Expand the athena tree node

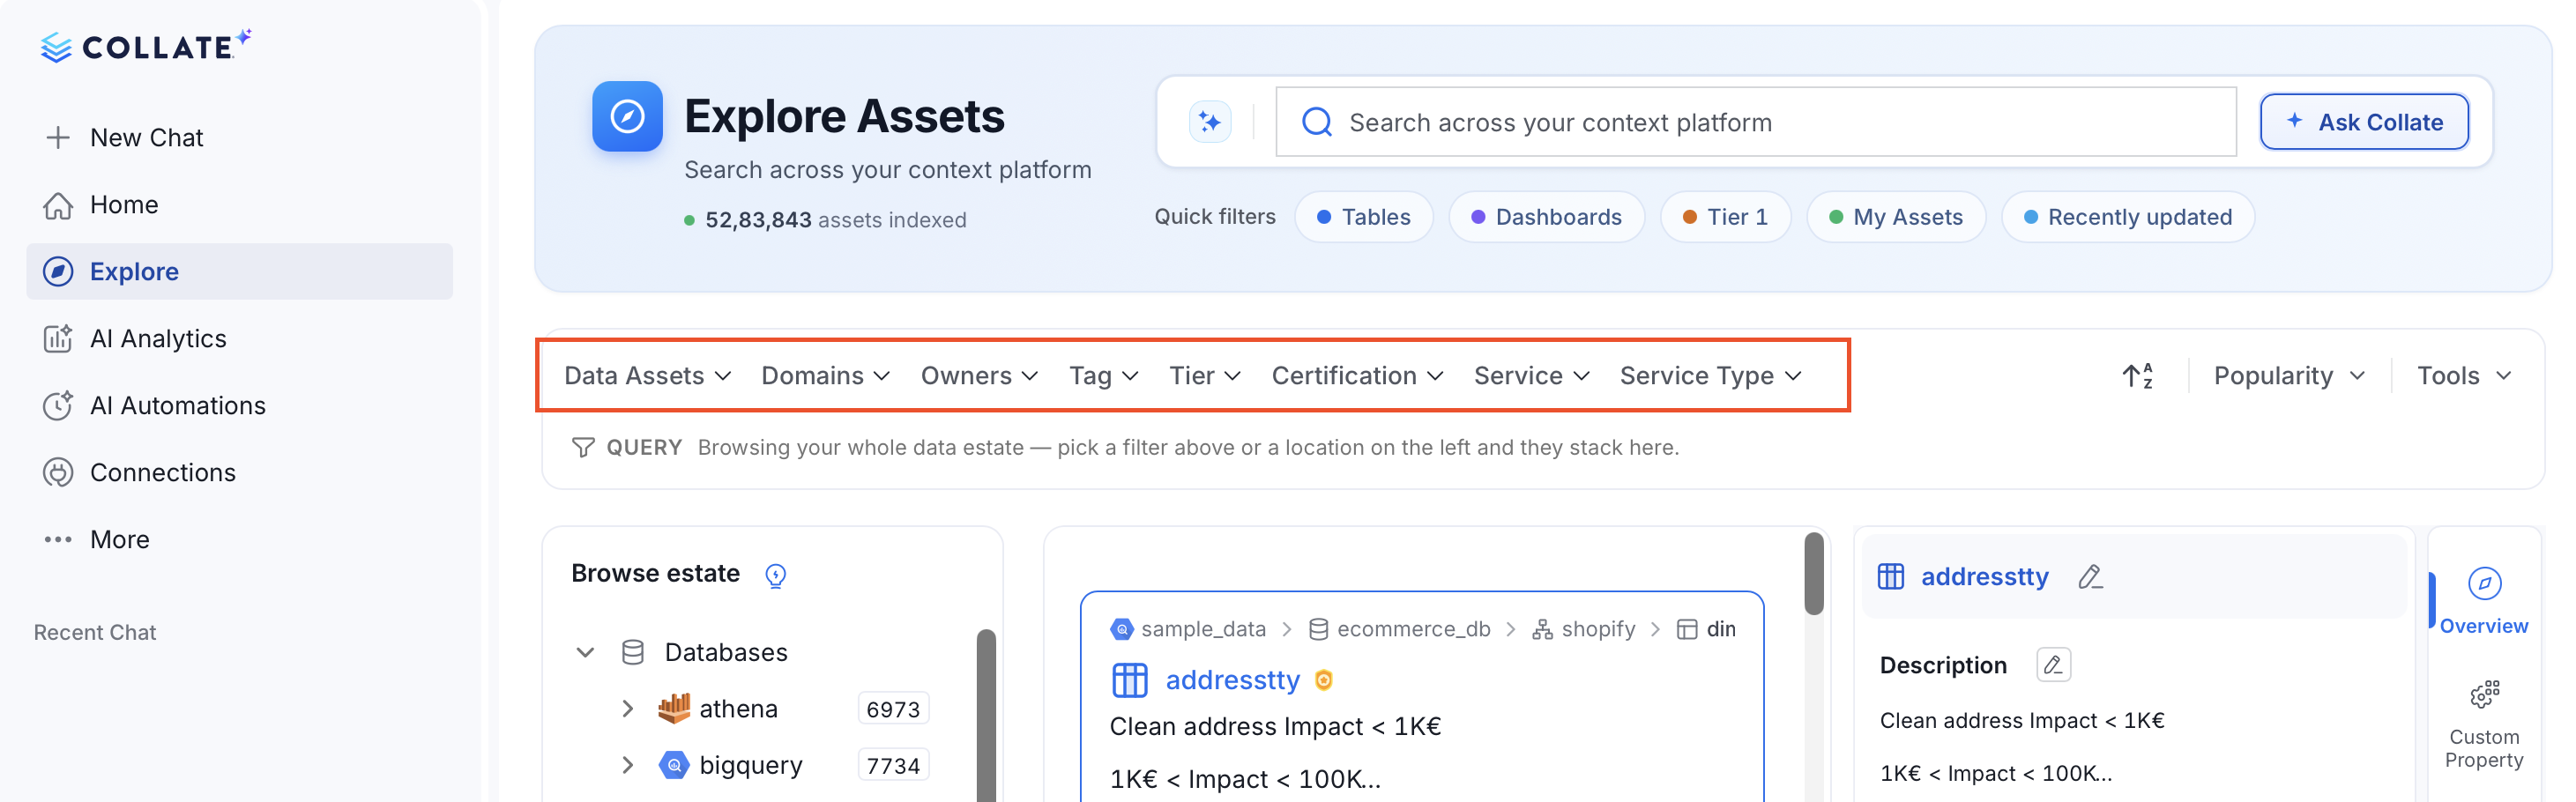click(x=627, y=708)
